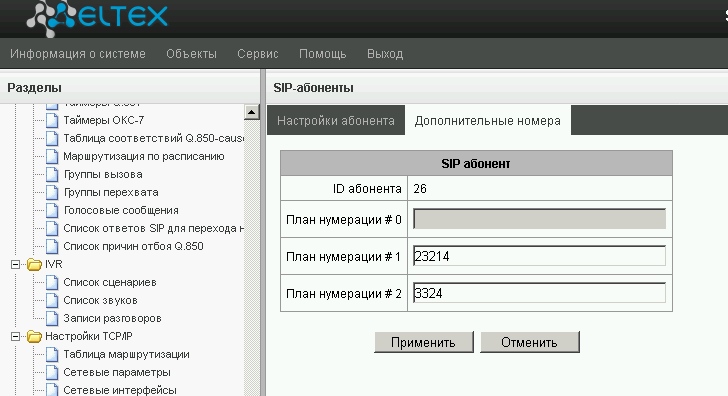Click the План нумерации # 1 field

coord(540,256)
